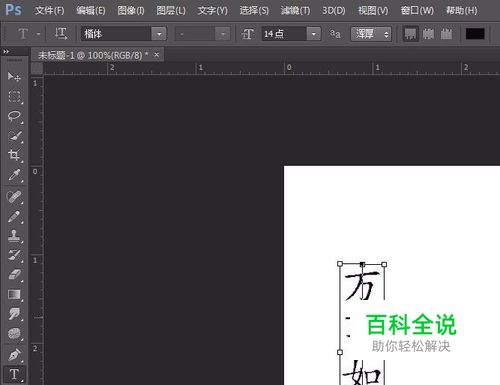
Task: Open the 图像(I) menu
Action: [x=131, y=11]
